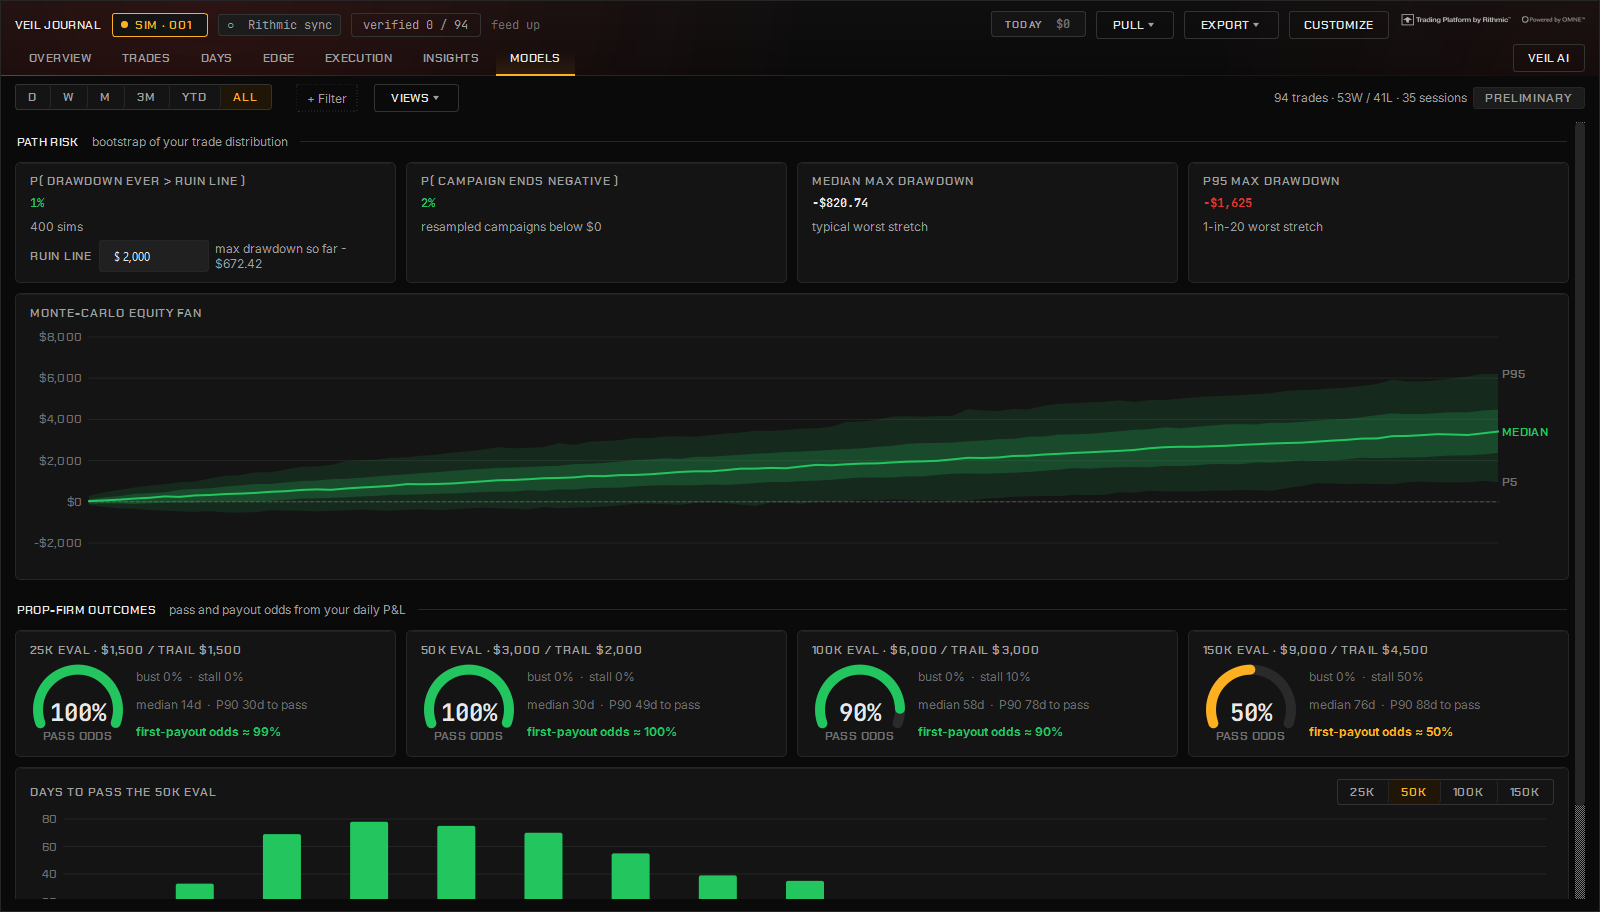
Task: Click the -$1,625 P95 drawdown value
Action: coord(1228,203)
